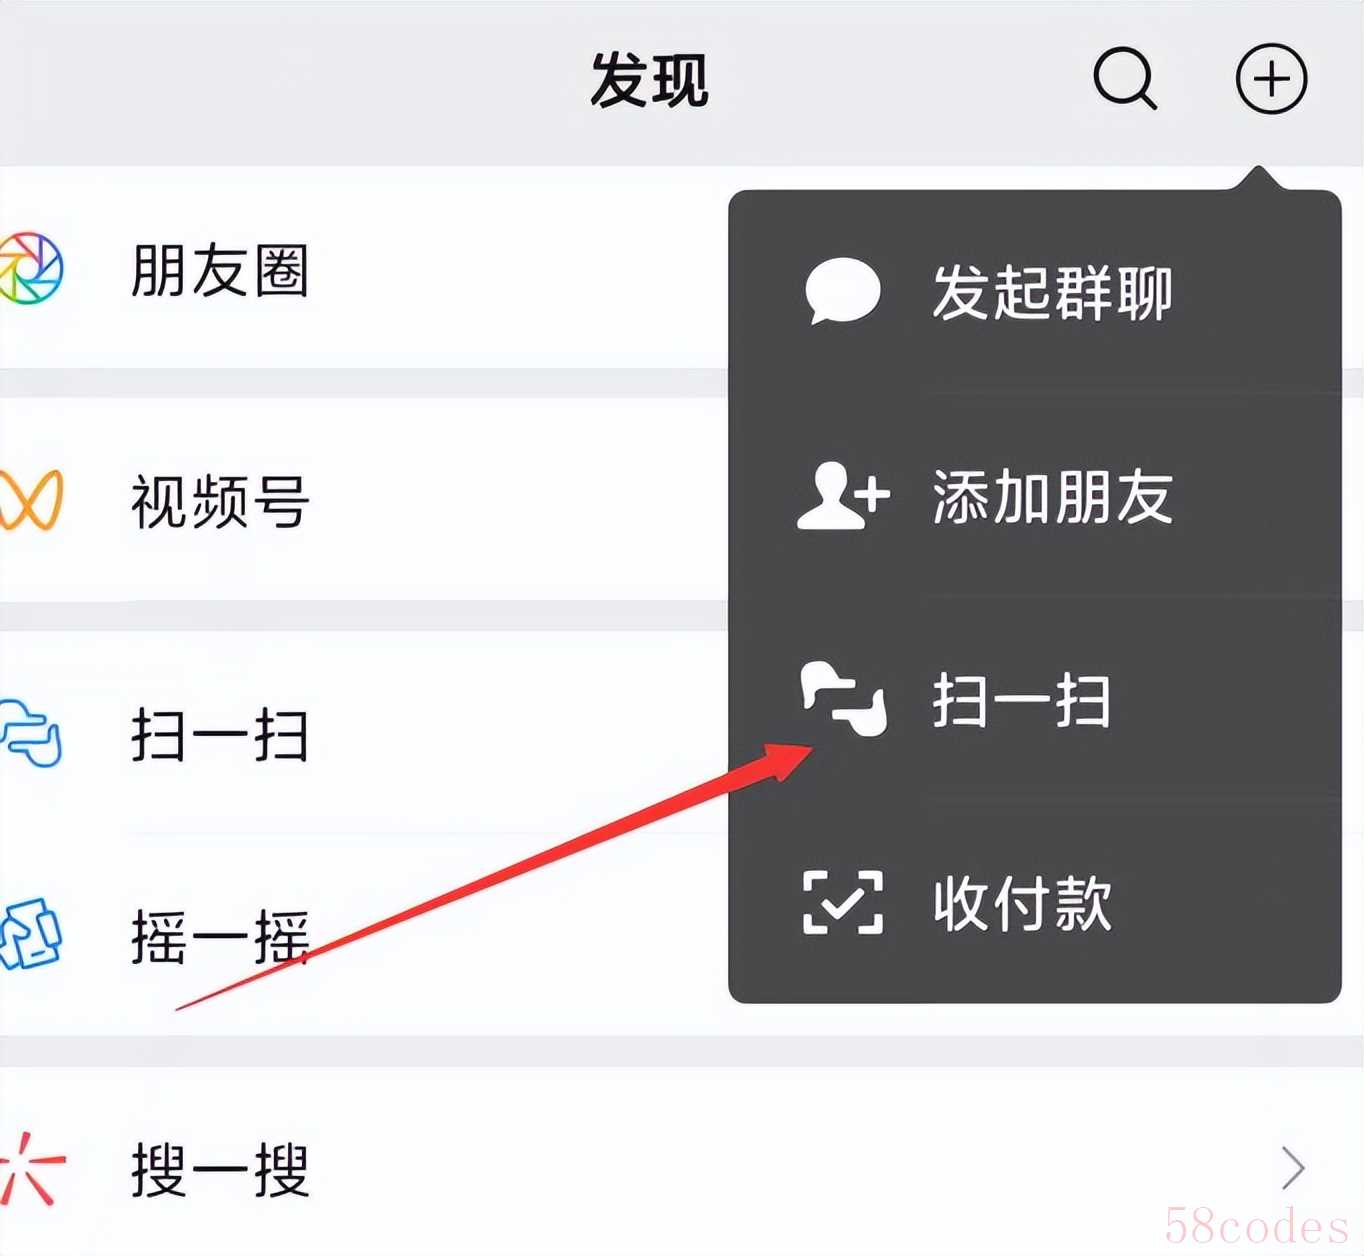The width and height of the screenshot is (1364, 1256).
Task: Tap the Moments colorful shutter icon
Action: coord(30,268)
